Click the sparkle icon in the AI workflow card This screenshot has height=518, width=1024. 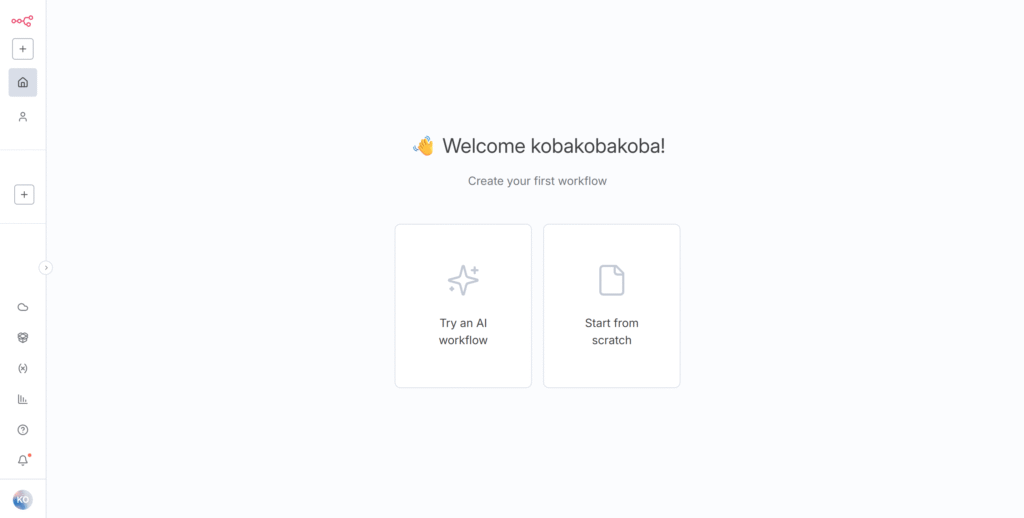point(463,280)
